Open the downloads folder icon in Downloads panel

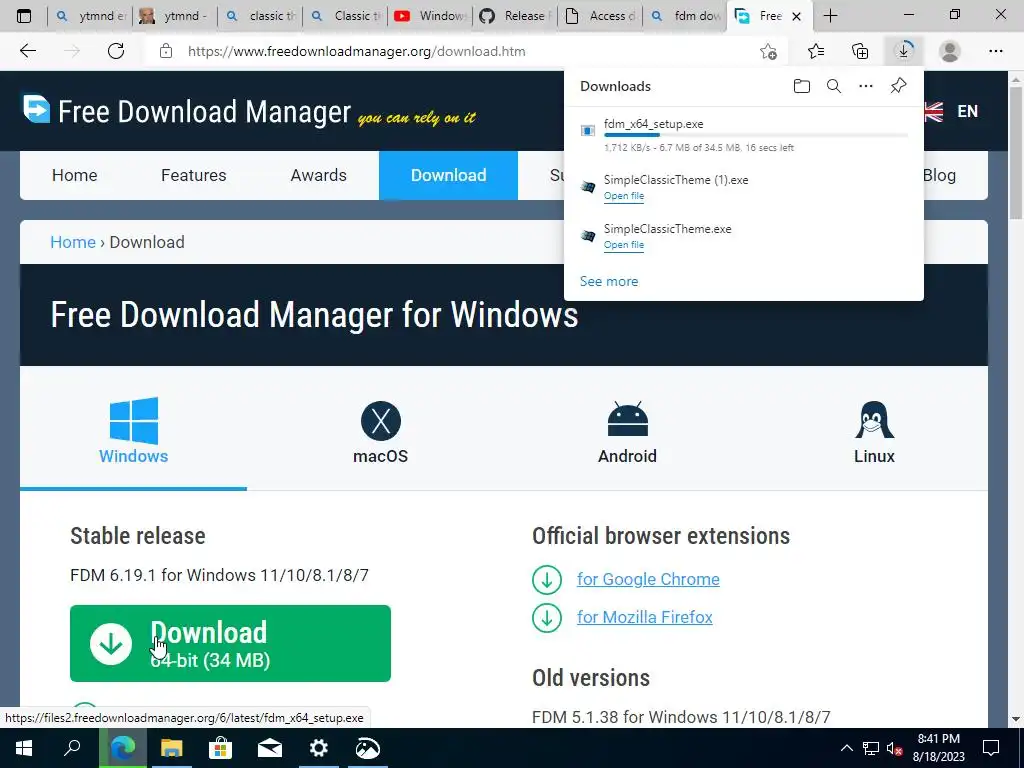(x=802, y=86)
